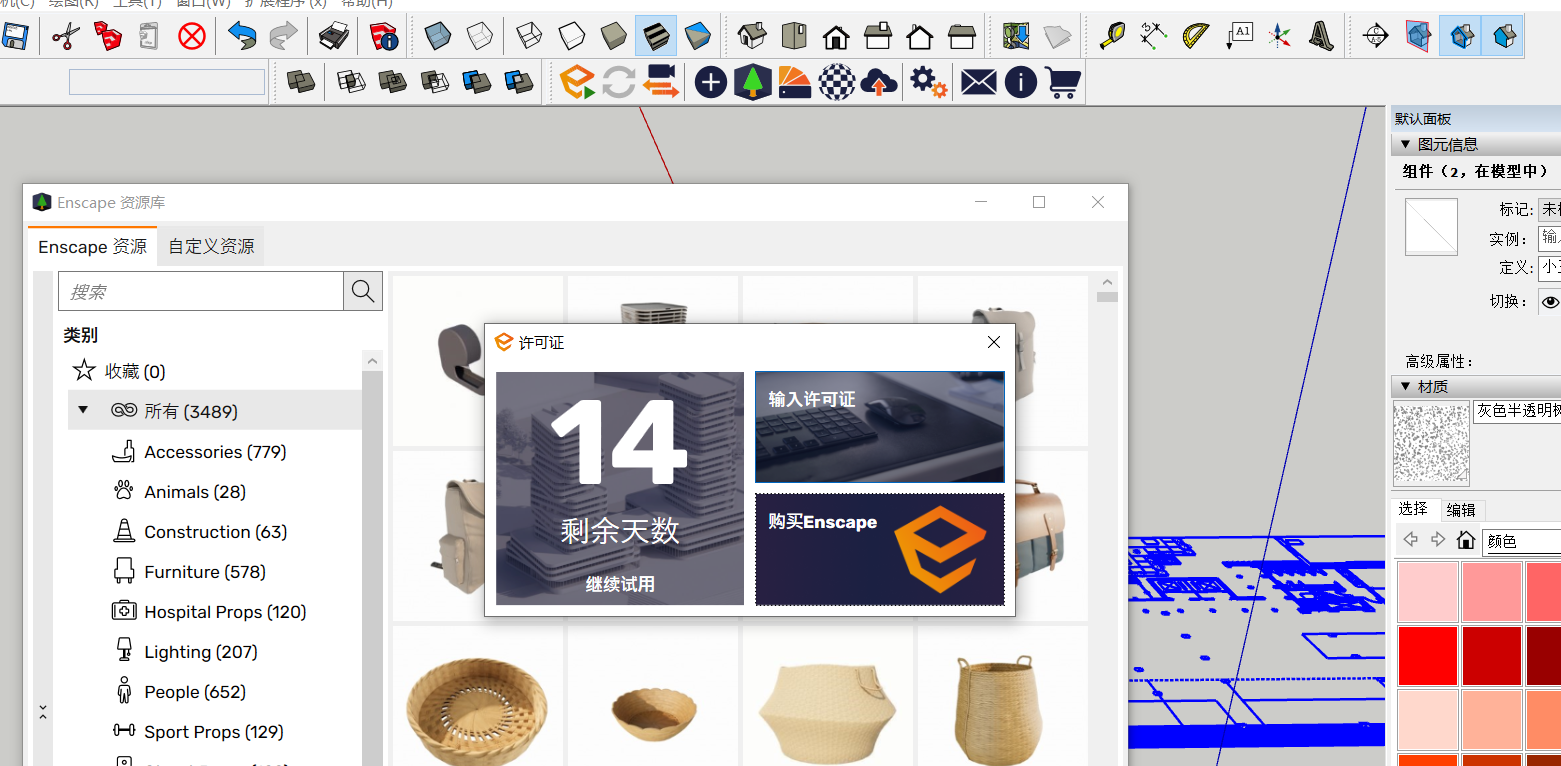Close the 许可证 license dialog

click(x=994, y=342)
